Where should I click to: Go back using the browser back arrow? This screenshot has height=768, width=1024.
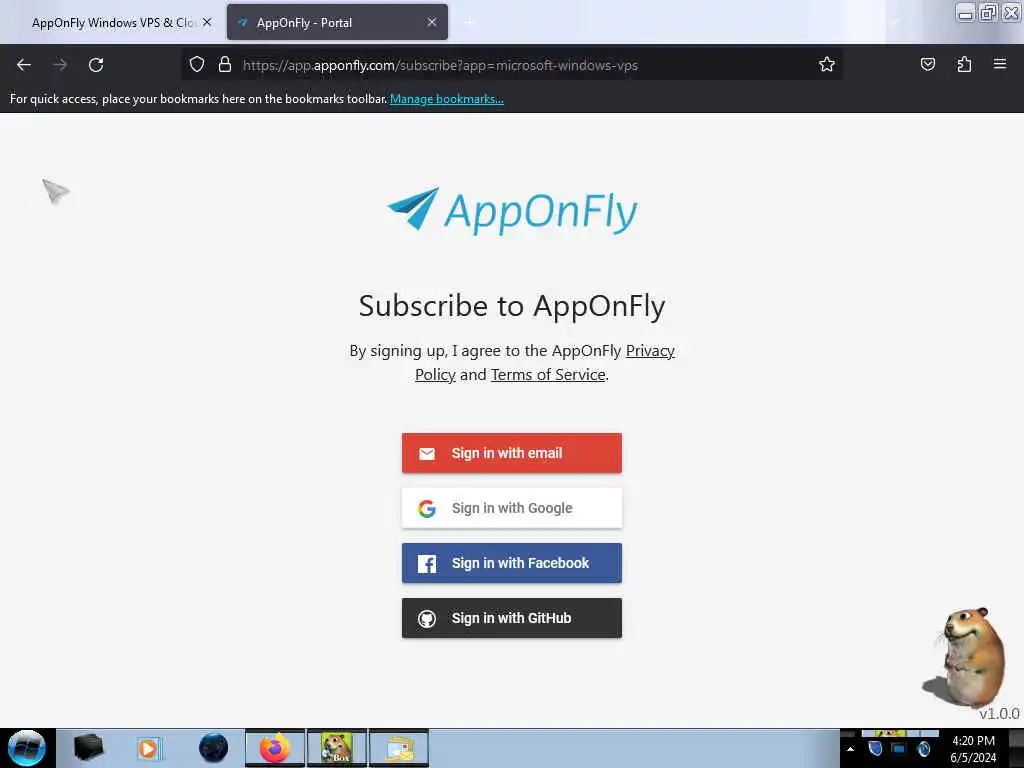click(x=24, y=65)
